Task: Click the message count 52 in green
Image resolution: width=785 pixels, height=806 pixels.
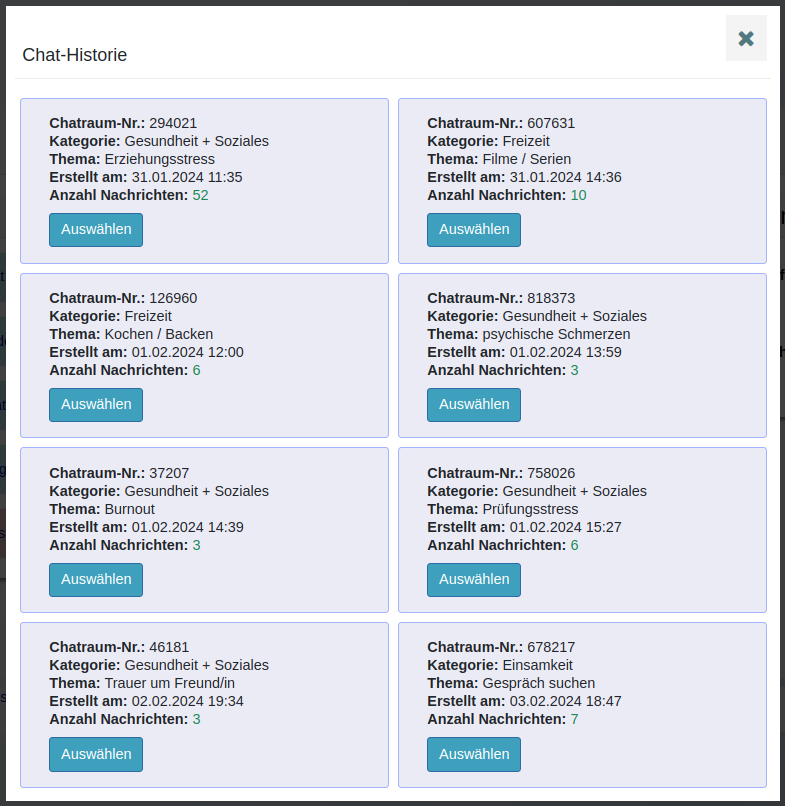Action: pyautogui.click(x=200, y=195)
